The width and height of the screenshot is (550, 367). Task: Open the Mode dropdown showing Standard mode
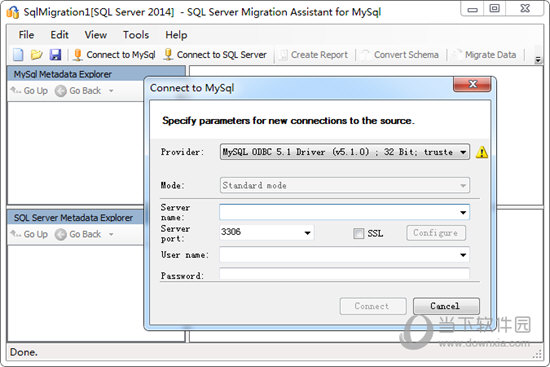pos(345,185)
